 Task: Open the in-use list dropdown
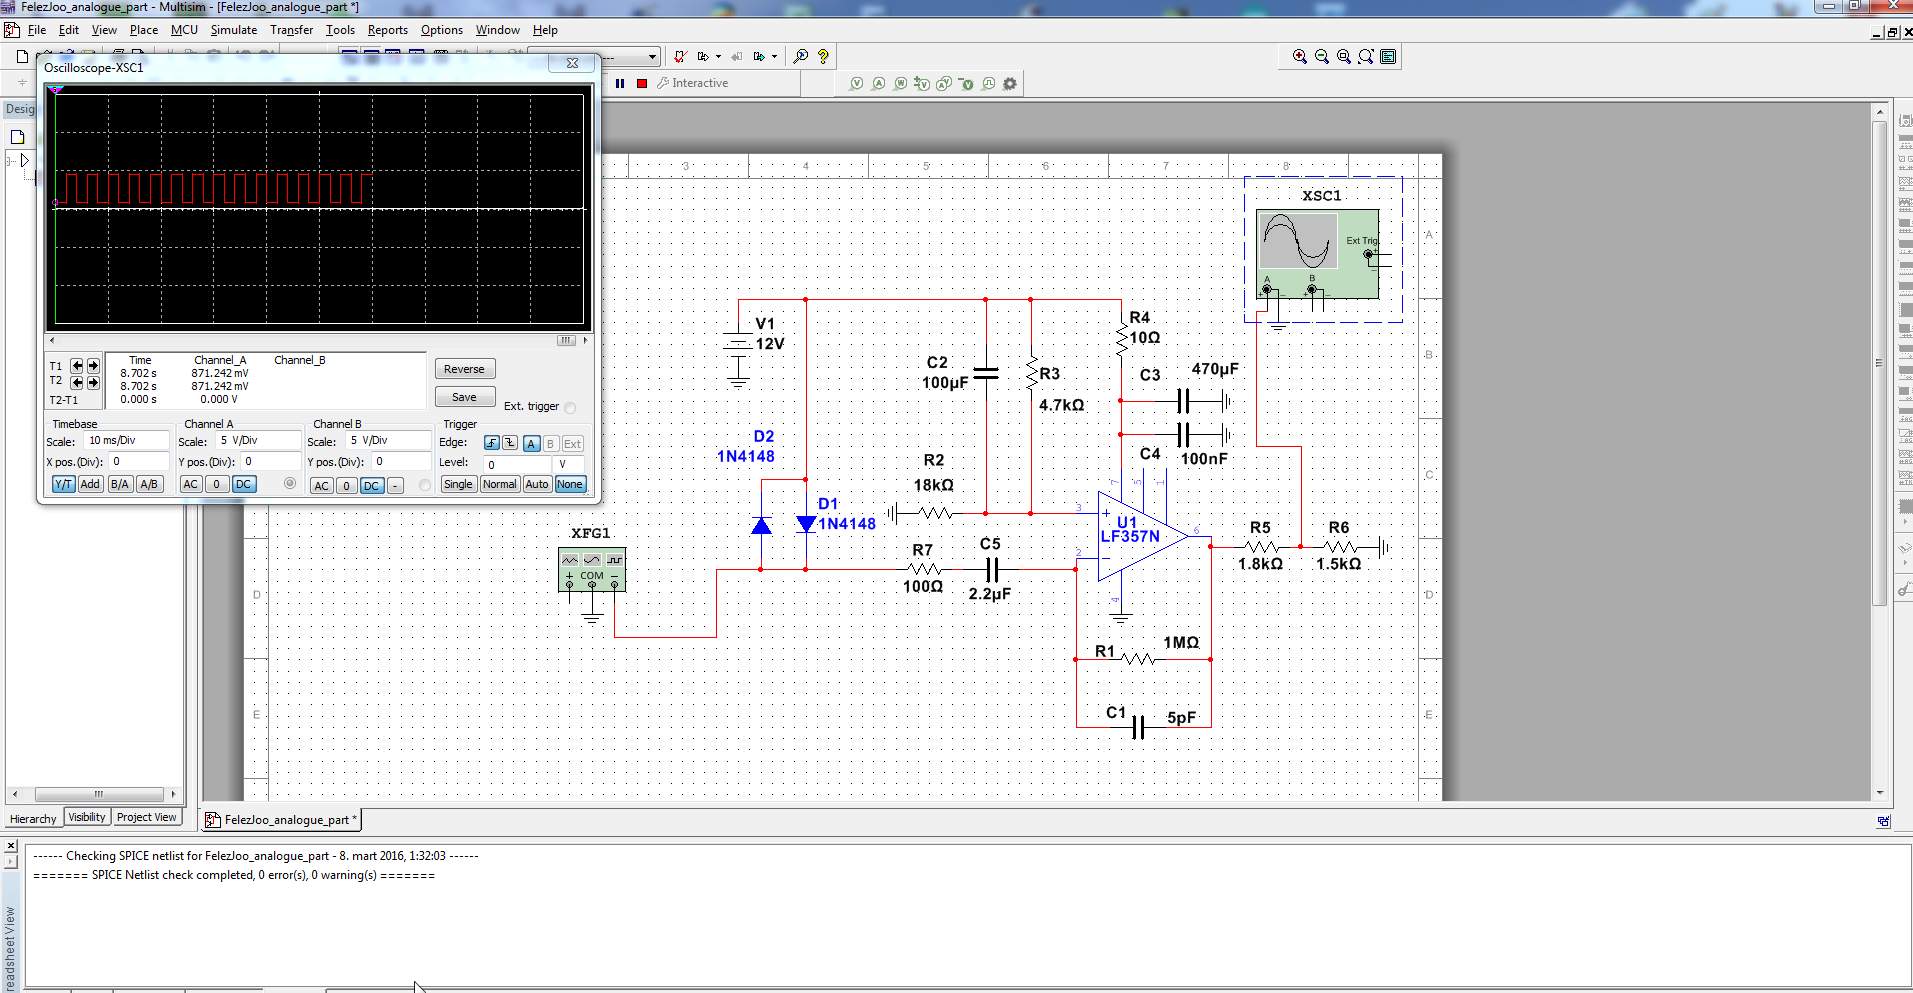pyautogui.click(x=652, y=57)
